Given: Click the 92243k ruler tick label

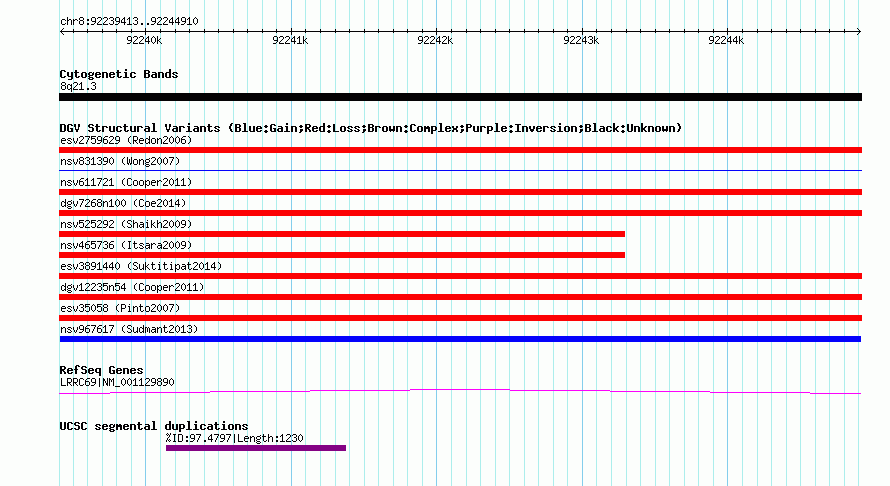Looking at the screenshot, I should pos(581,40).
